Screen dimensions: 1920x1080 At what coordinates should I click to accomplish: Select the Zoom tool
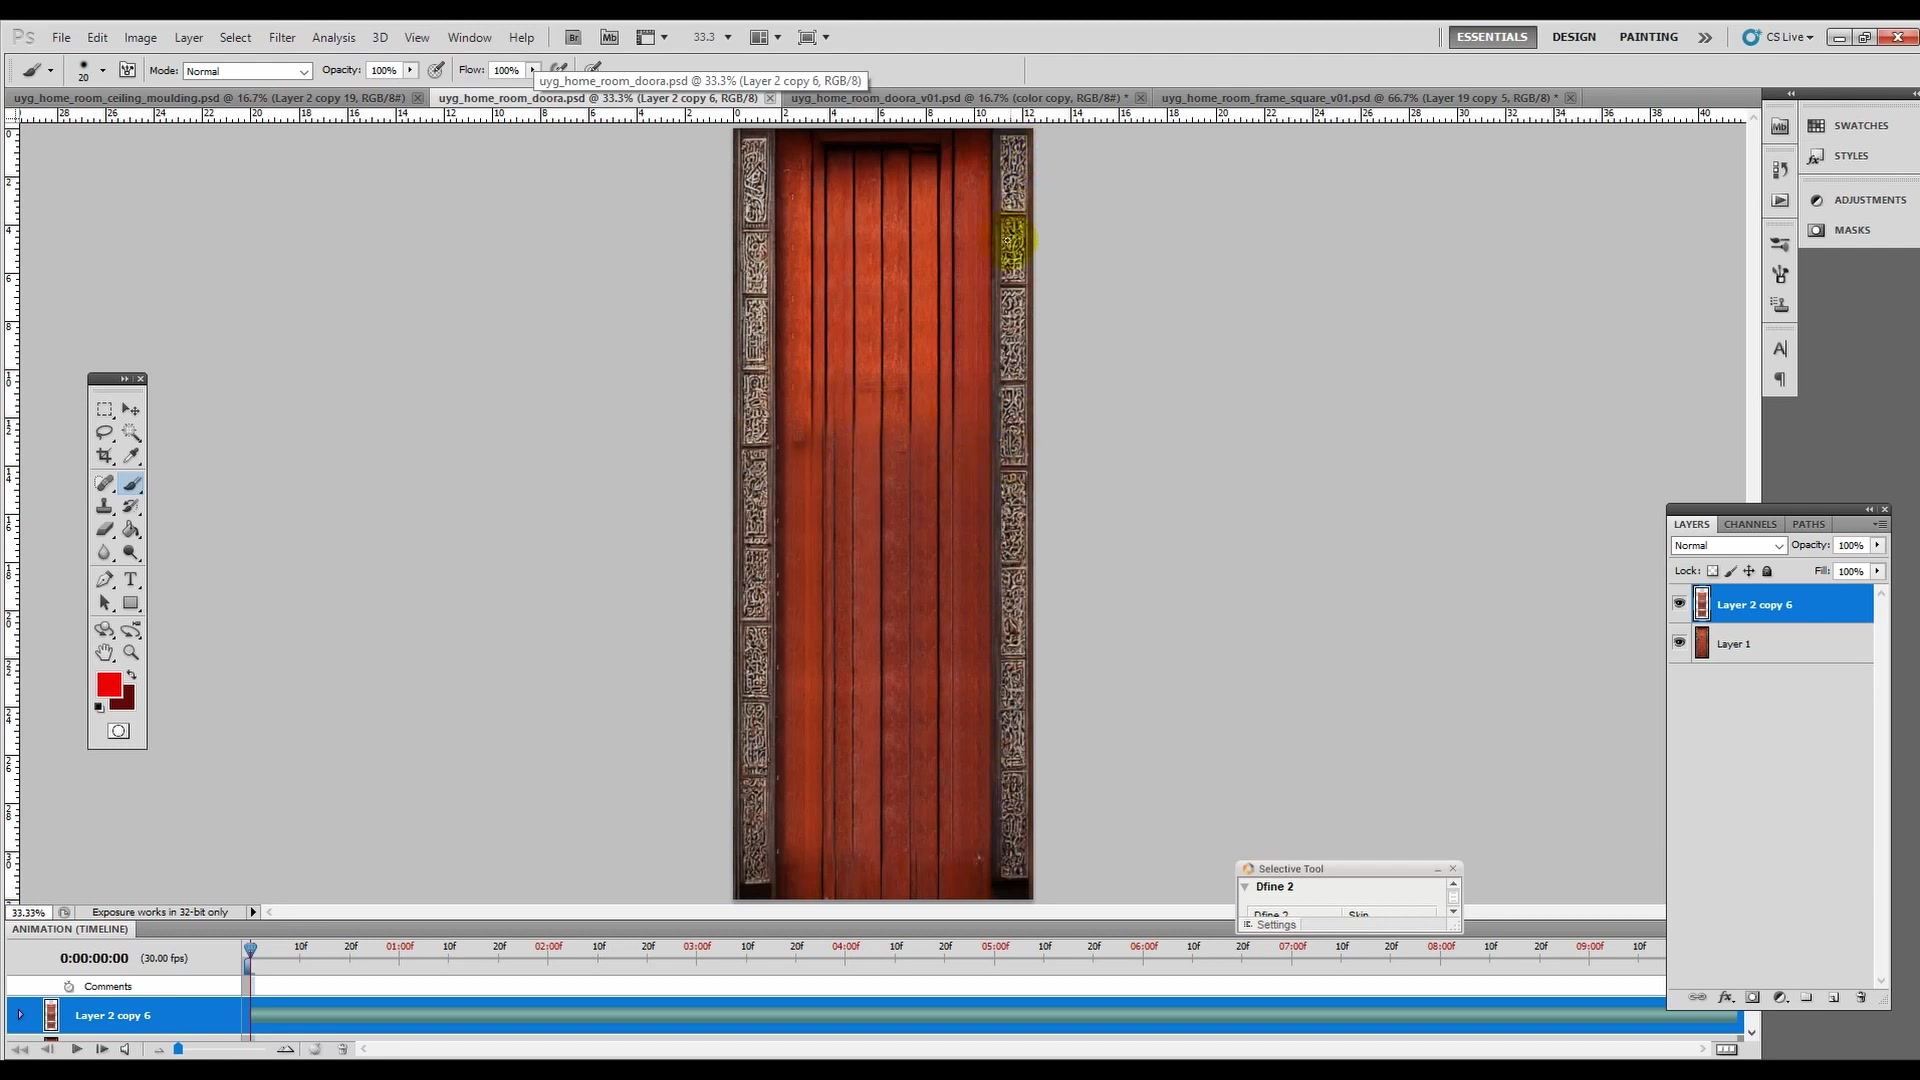click(131, 652)
